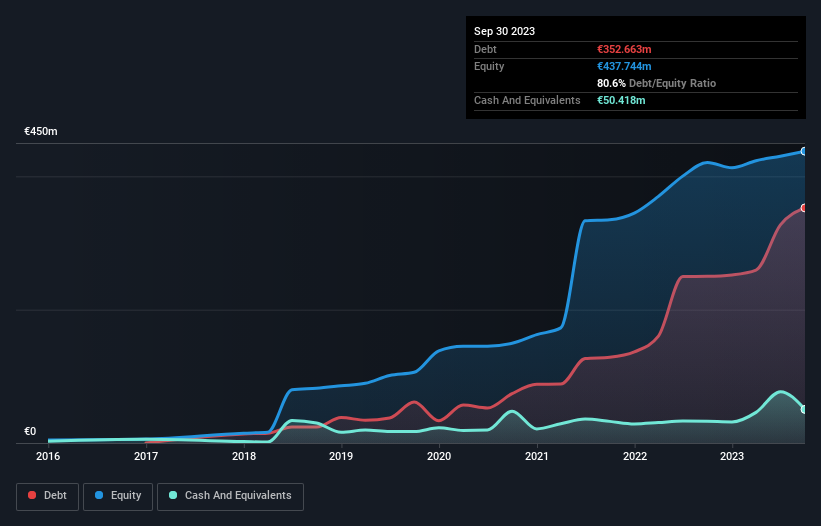Click the €0 y-axis label
The height and width of the screenshot is (526, 821).
[x=30, y=431]
